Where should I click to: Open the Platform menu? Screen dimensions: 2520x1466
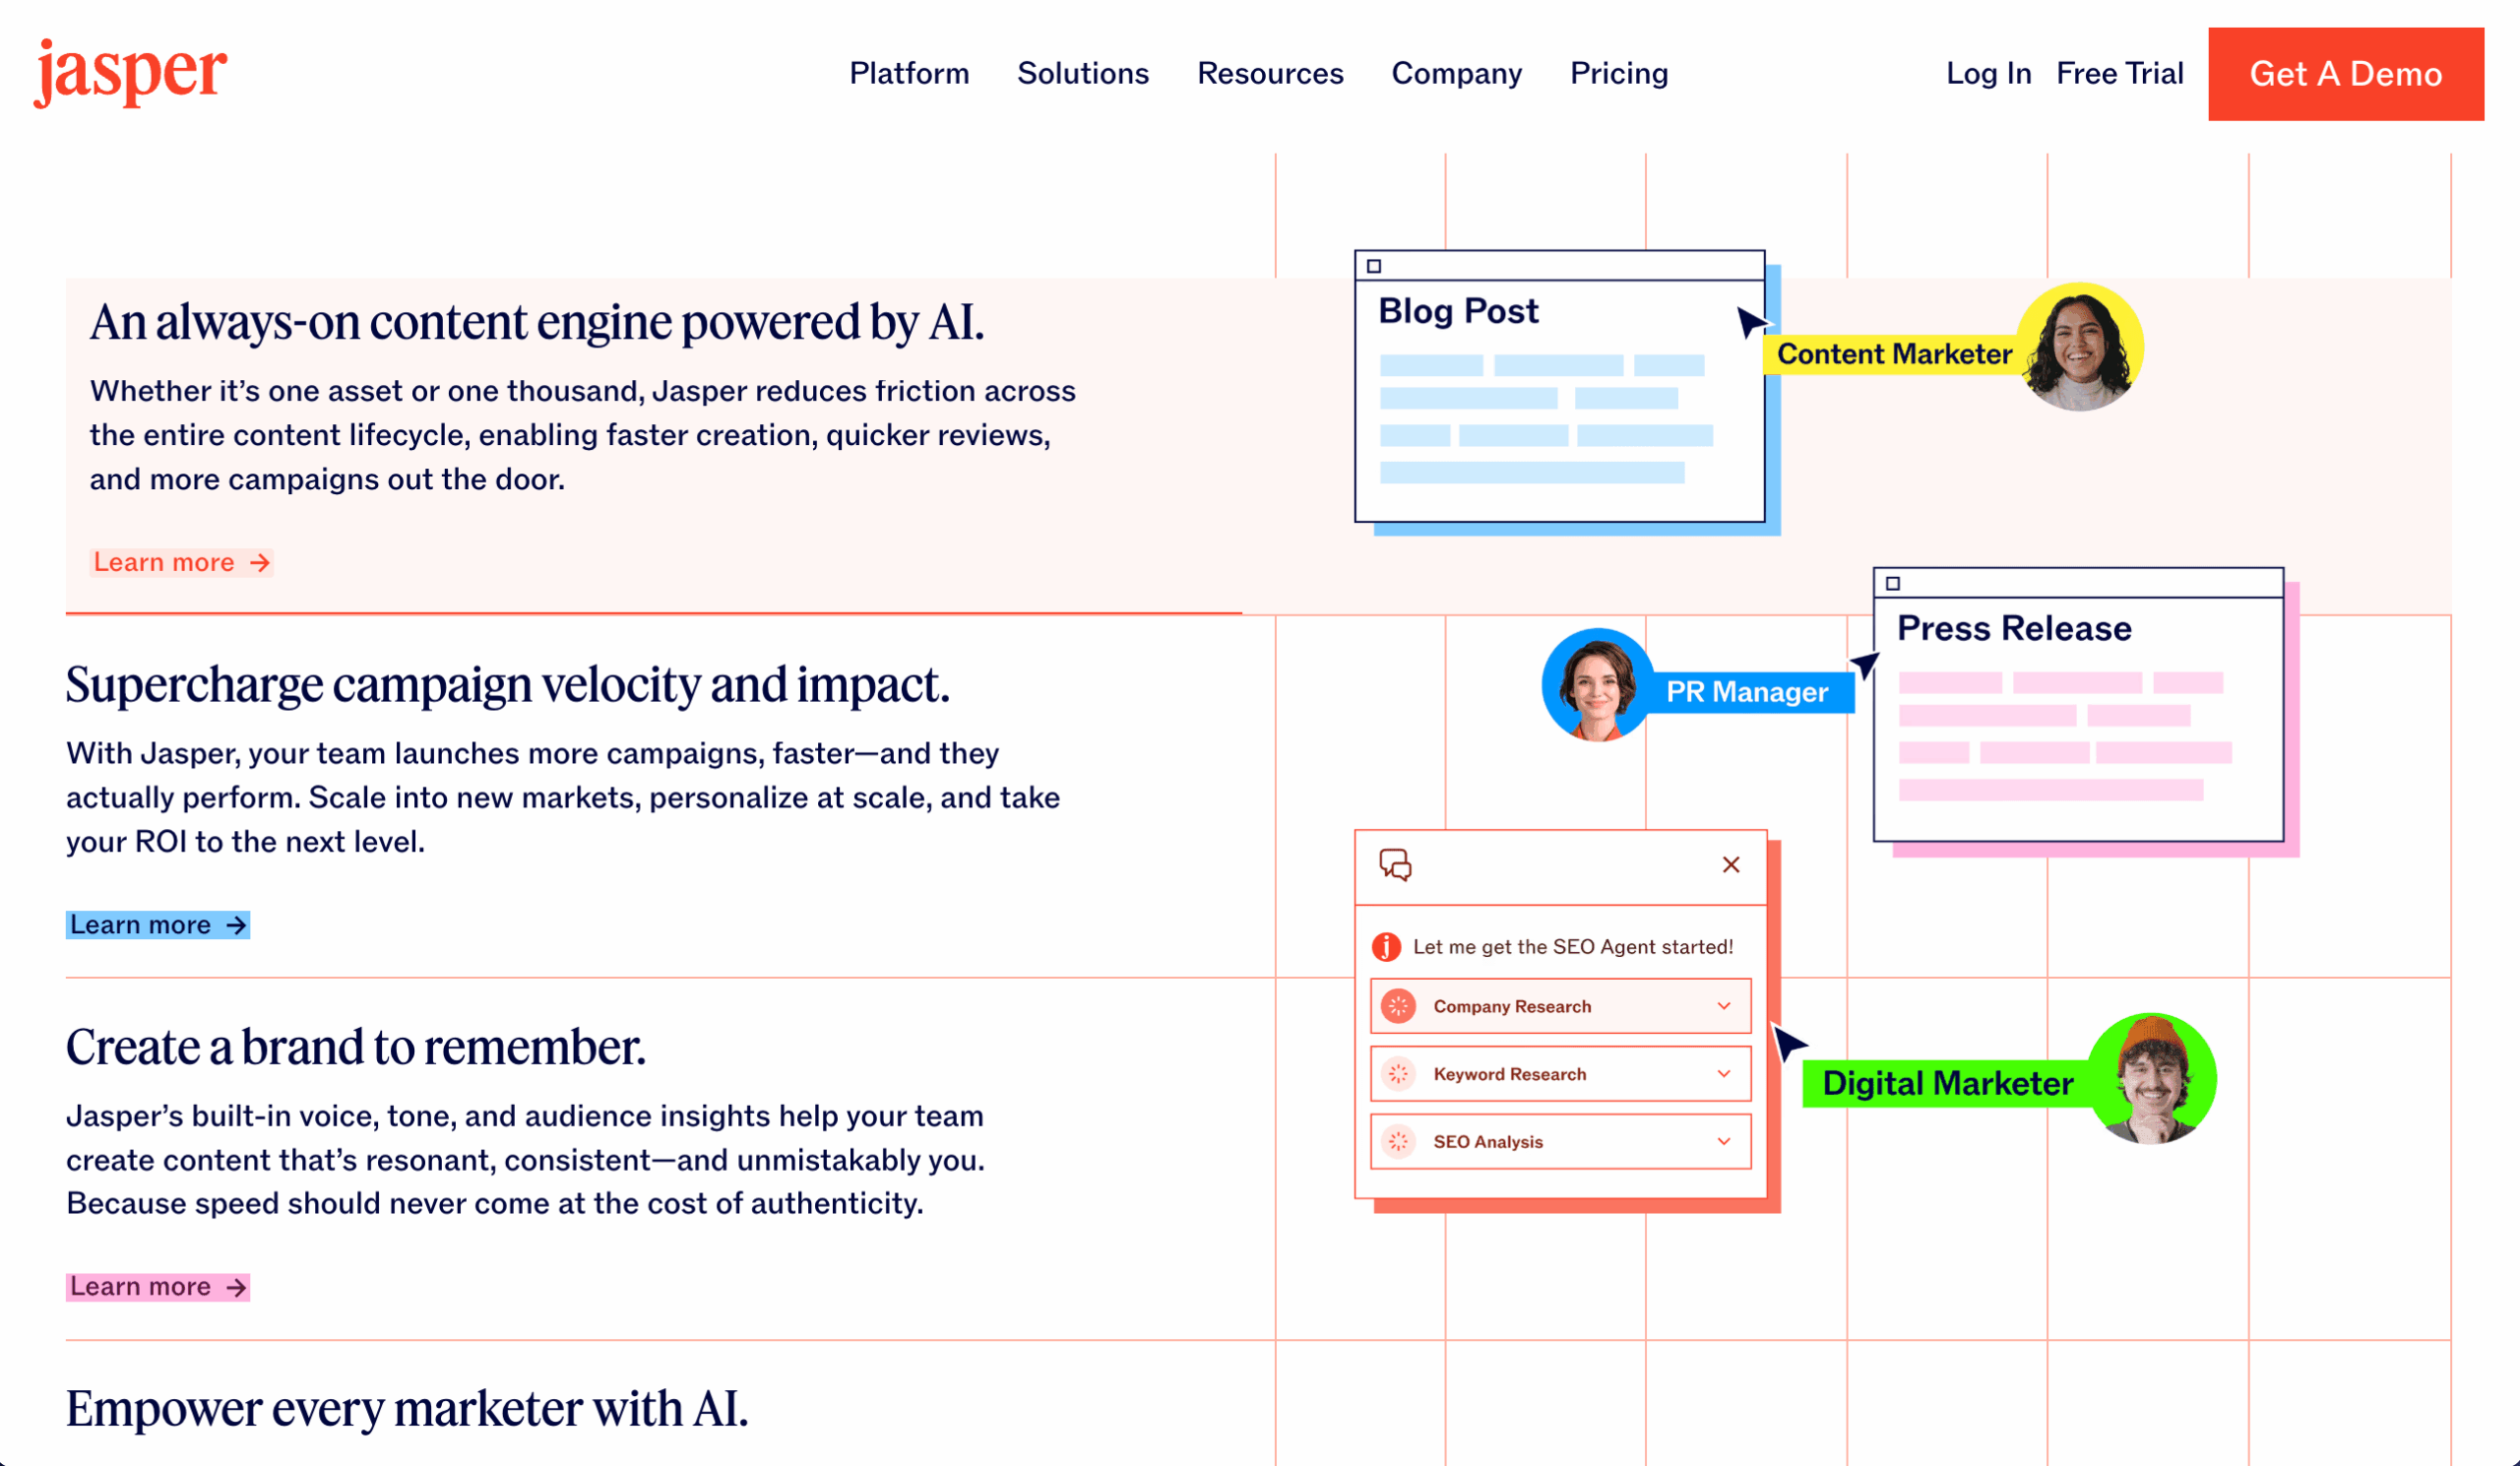click(x=909, y=73)
